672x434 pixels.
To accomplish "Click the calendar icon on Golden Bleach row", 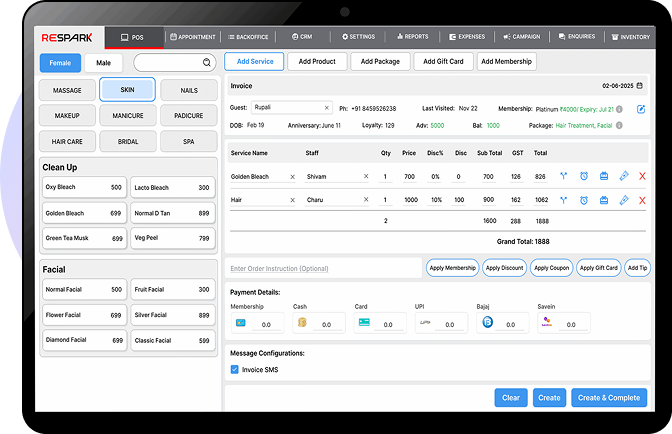I will click(x=604, y=176).
